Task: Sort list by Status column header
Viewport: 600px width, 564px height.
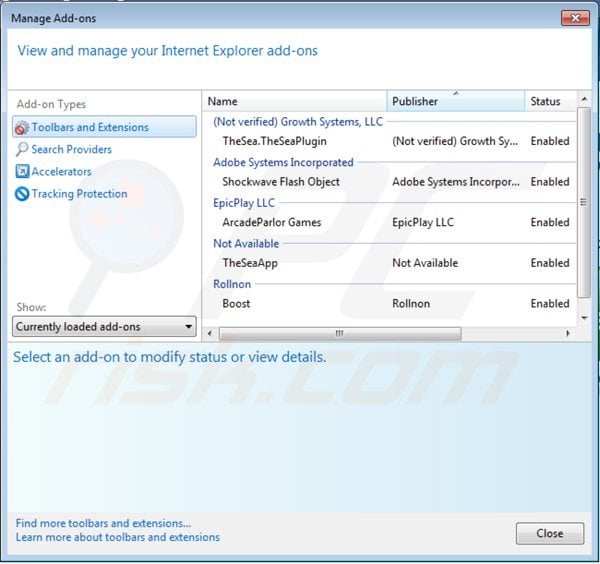Action: pos(550,101)
